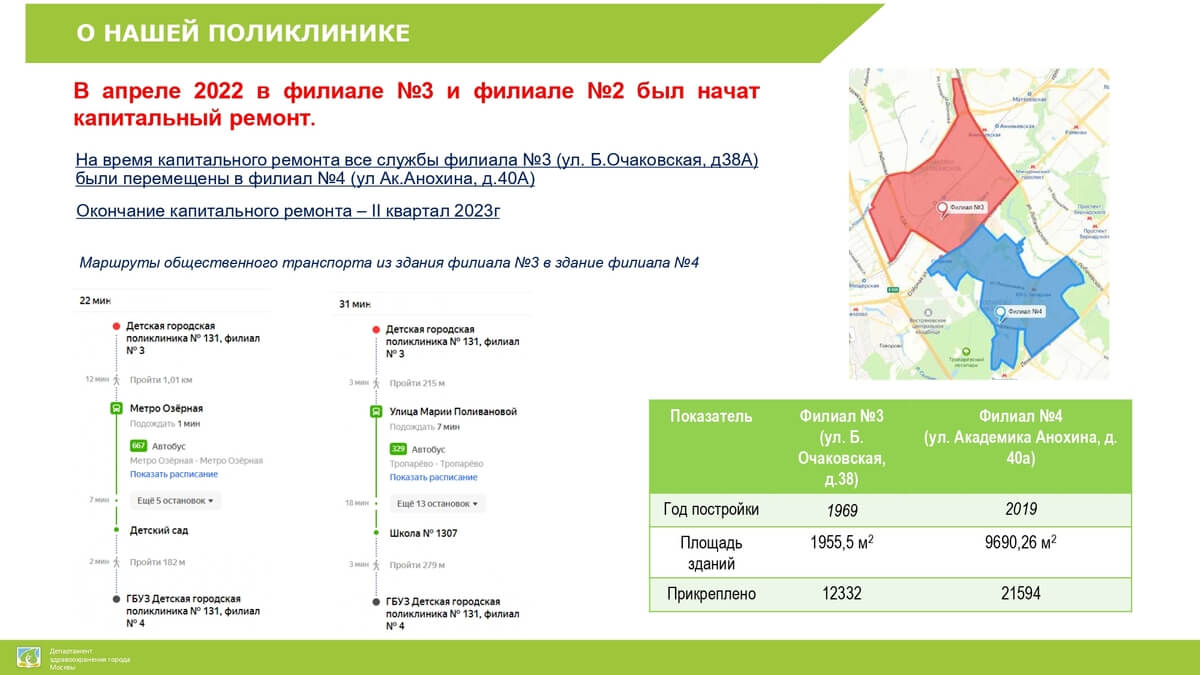This screenshot has height=675, width=1200.
Task: Expand the Ещё 13 остановок dropdown
Action: (437, 503)
